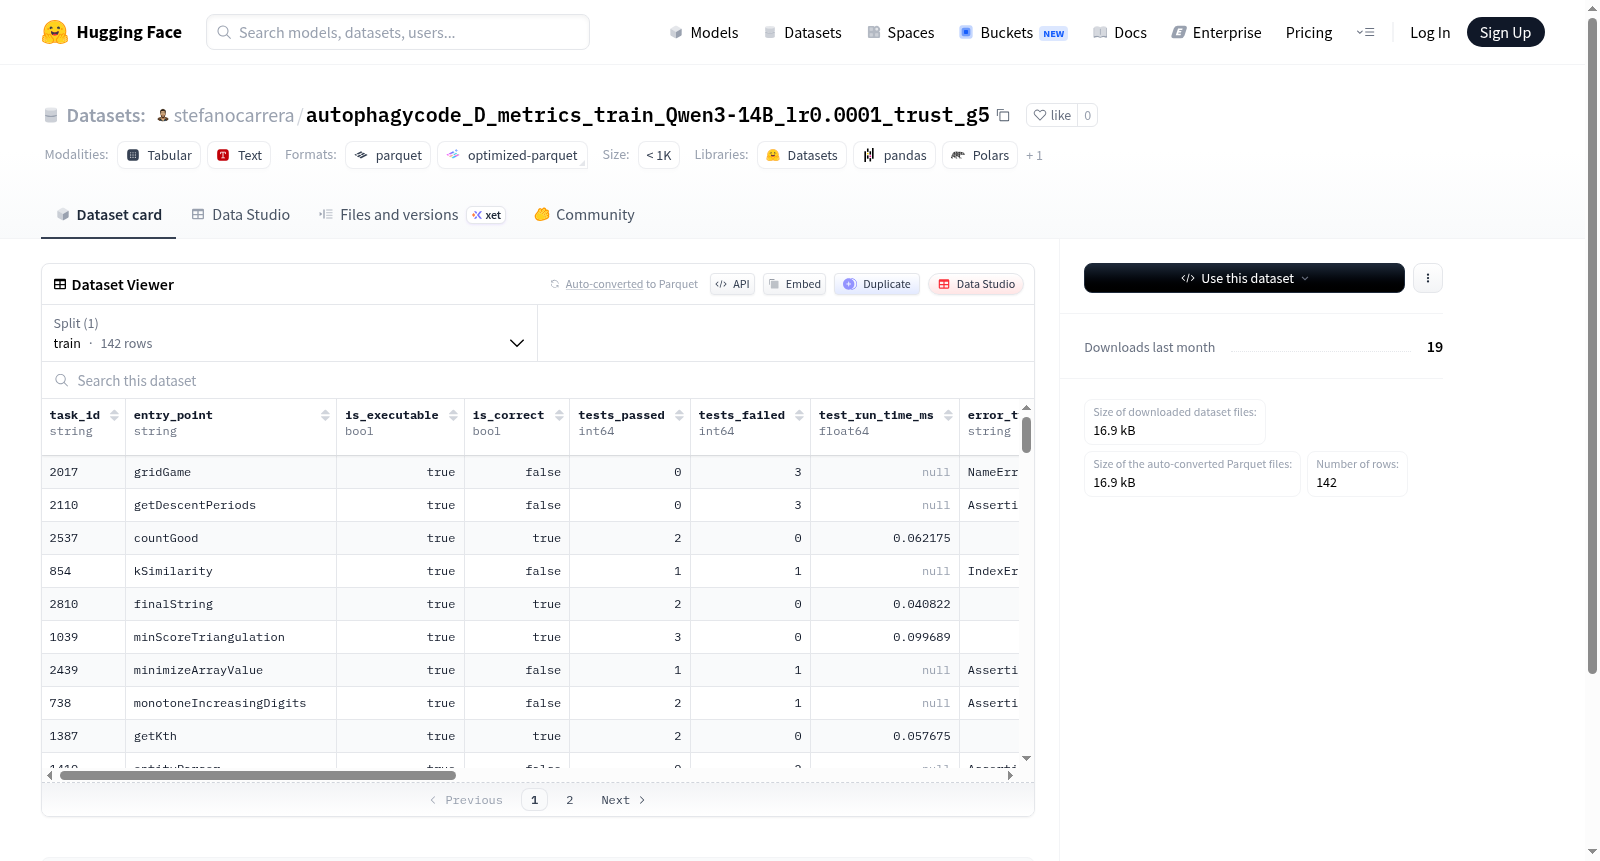Open the more options three-dot menu

(x=1427, y=278)
